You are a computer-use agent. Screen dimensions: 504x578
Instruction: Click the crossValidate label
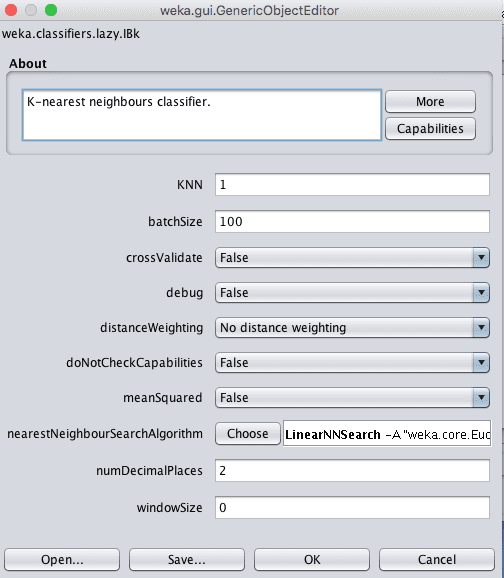(x=164, y=258)
